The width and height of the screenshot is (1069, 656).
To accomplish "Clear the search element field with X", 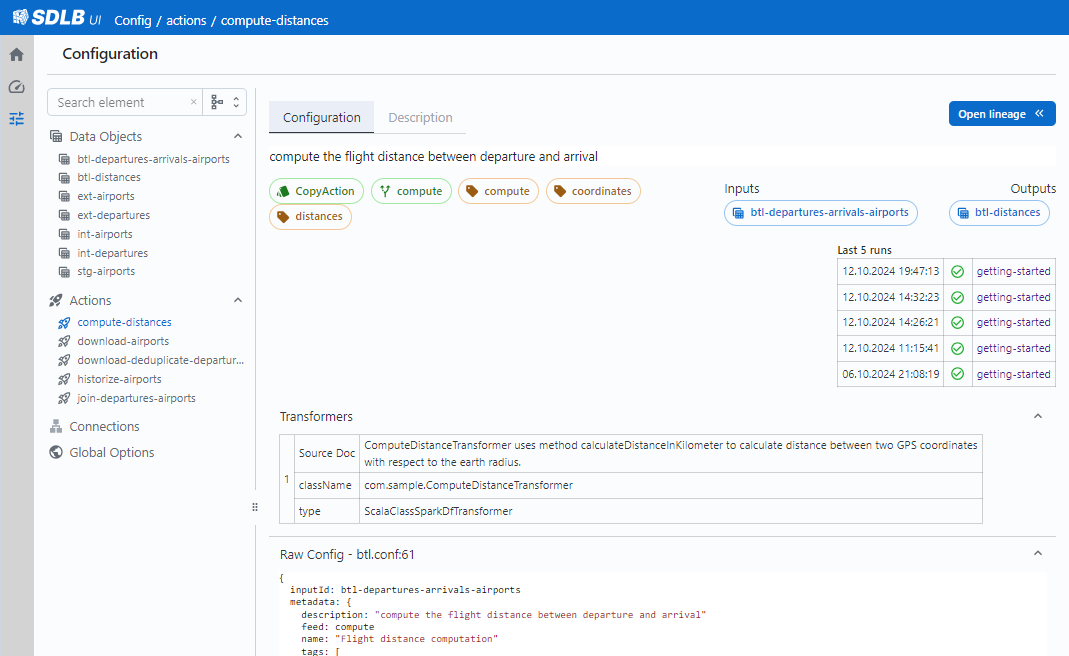I will click(193, 102).
